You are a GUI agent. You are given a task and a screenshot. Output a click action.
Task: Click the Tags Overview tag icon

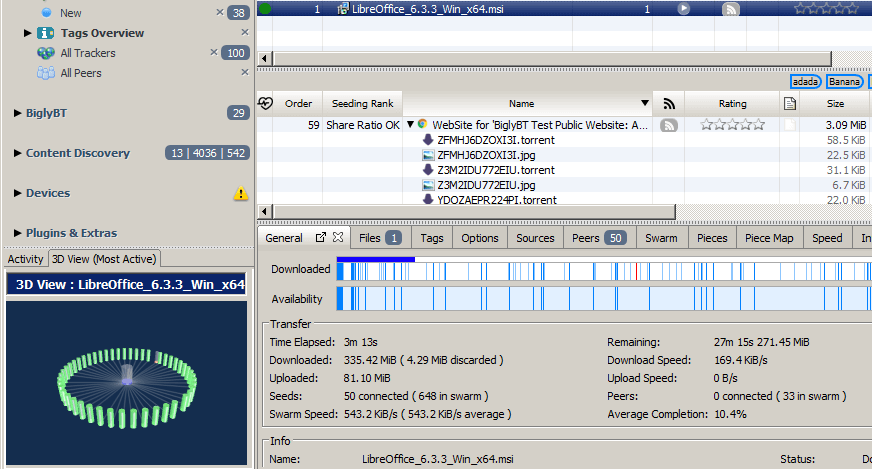click(x=46, y=33)
